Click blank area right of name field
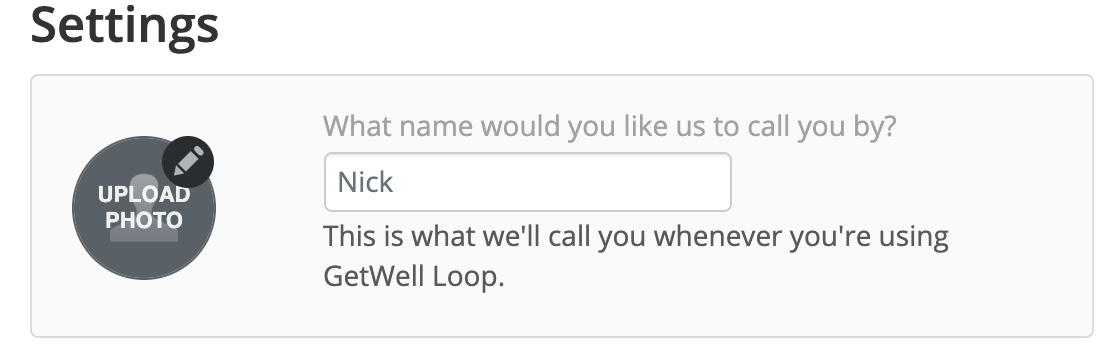 click(910, 182)
